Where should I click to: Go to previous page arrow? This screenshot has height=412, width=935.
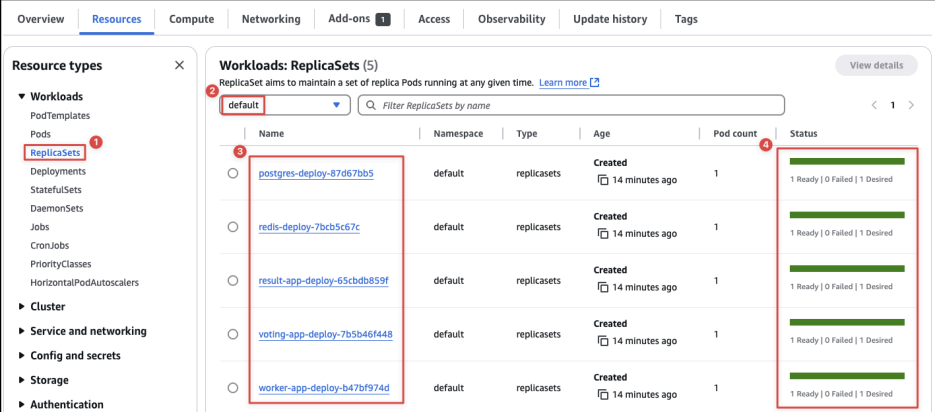874,106
